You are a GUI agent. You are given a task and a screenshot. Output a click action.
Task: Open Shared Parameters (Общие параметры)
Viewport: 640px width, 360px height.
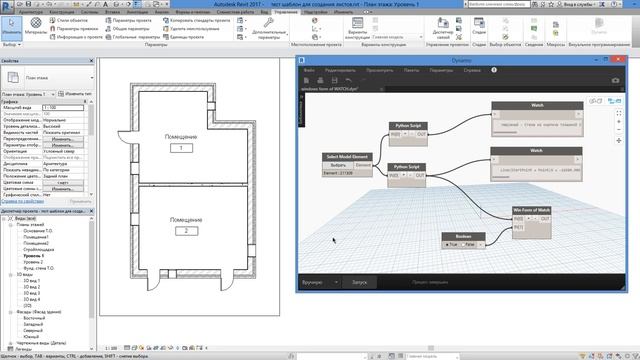(x=127, y=29)
